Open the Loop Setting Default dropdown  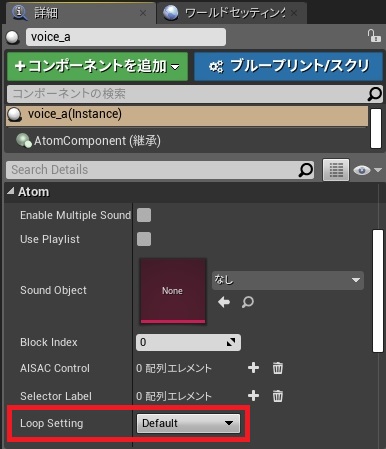point(188,423)
